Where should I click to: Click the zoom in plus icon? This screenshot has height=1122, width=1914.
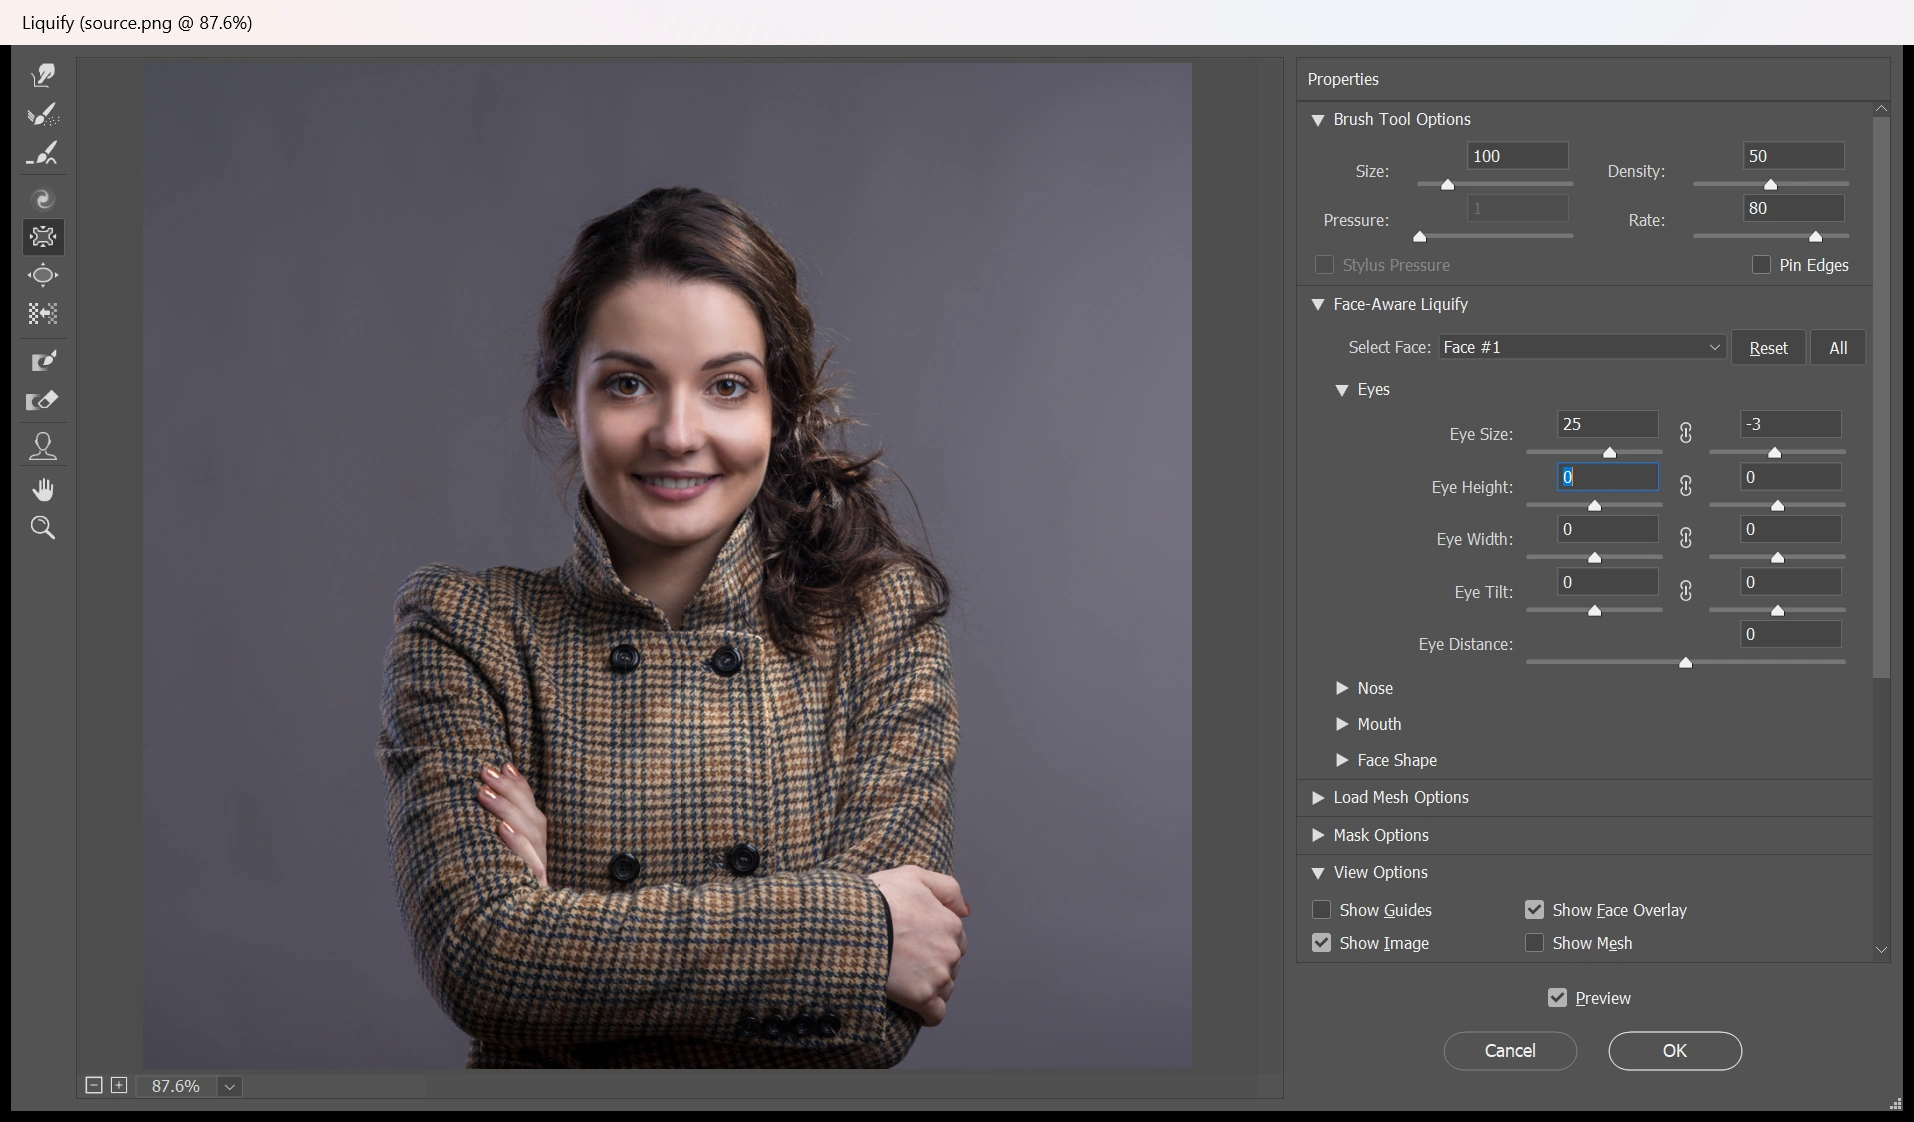pos(119,1085)
